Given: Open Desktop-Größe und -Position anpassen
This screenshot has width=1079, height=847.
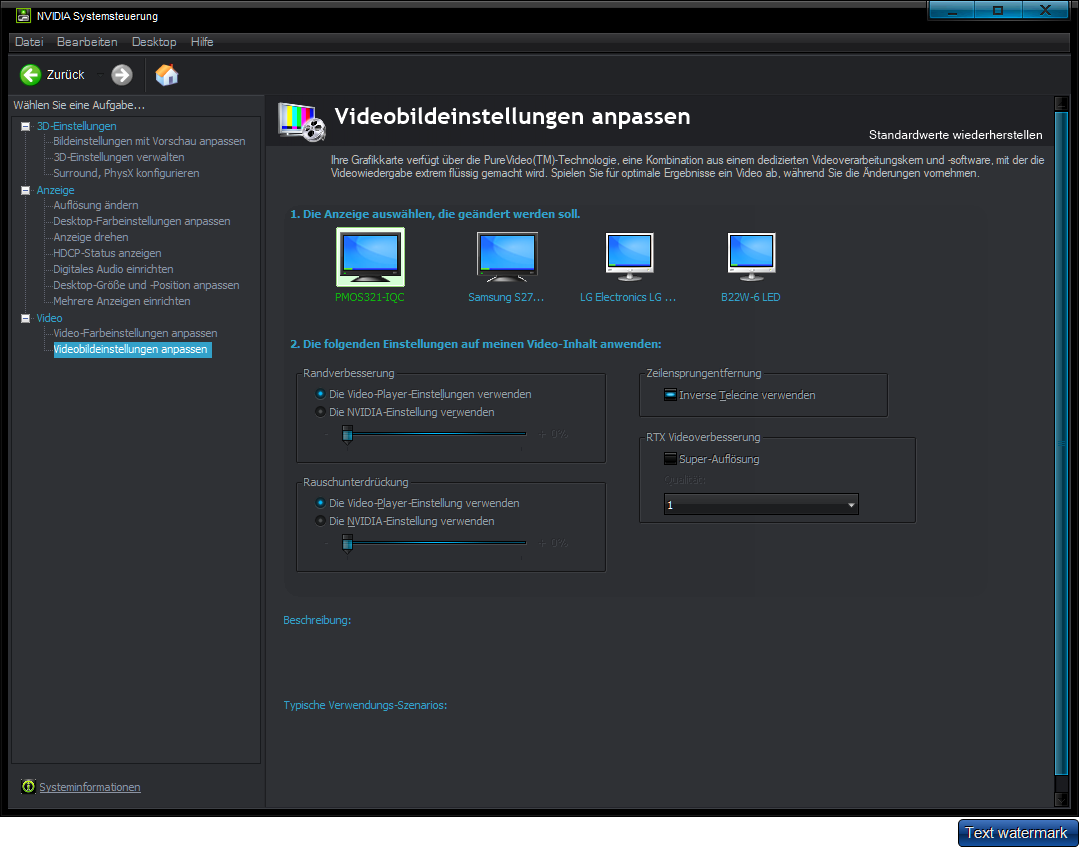Looking at the screenshot, I should [x=147, y=285].
